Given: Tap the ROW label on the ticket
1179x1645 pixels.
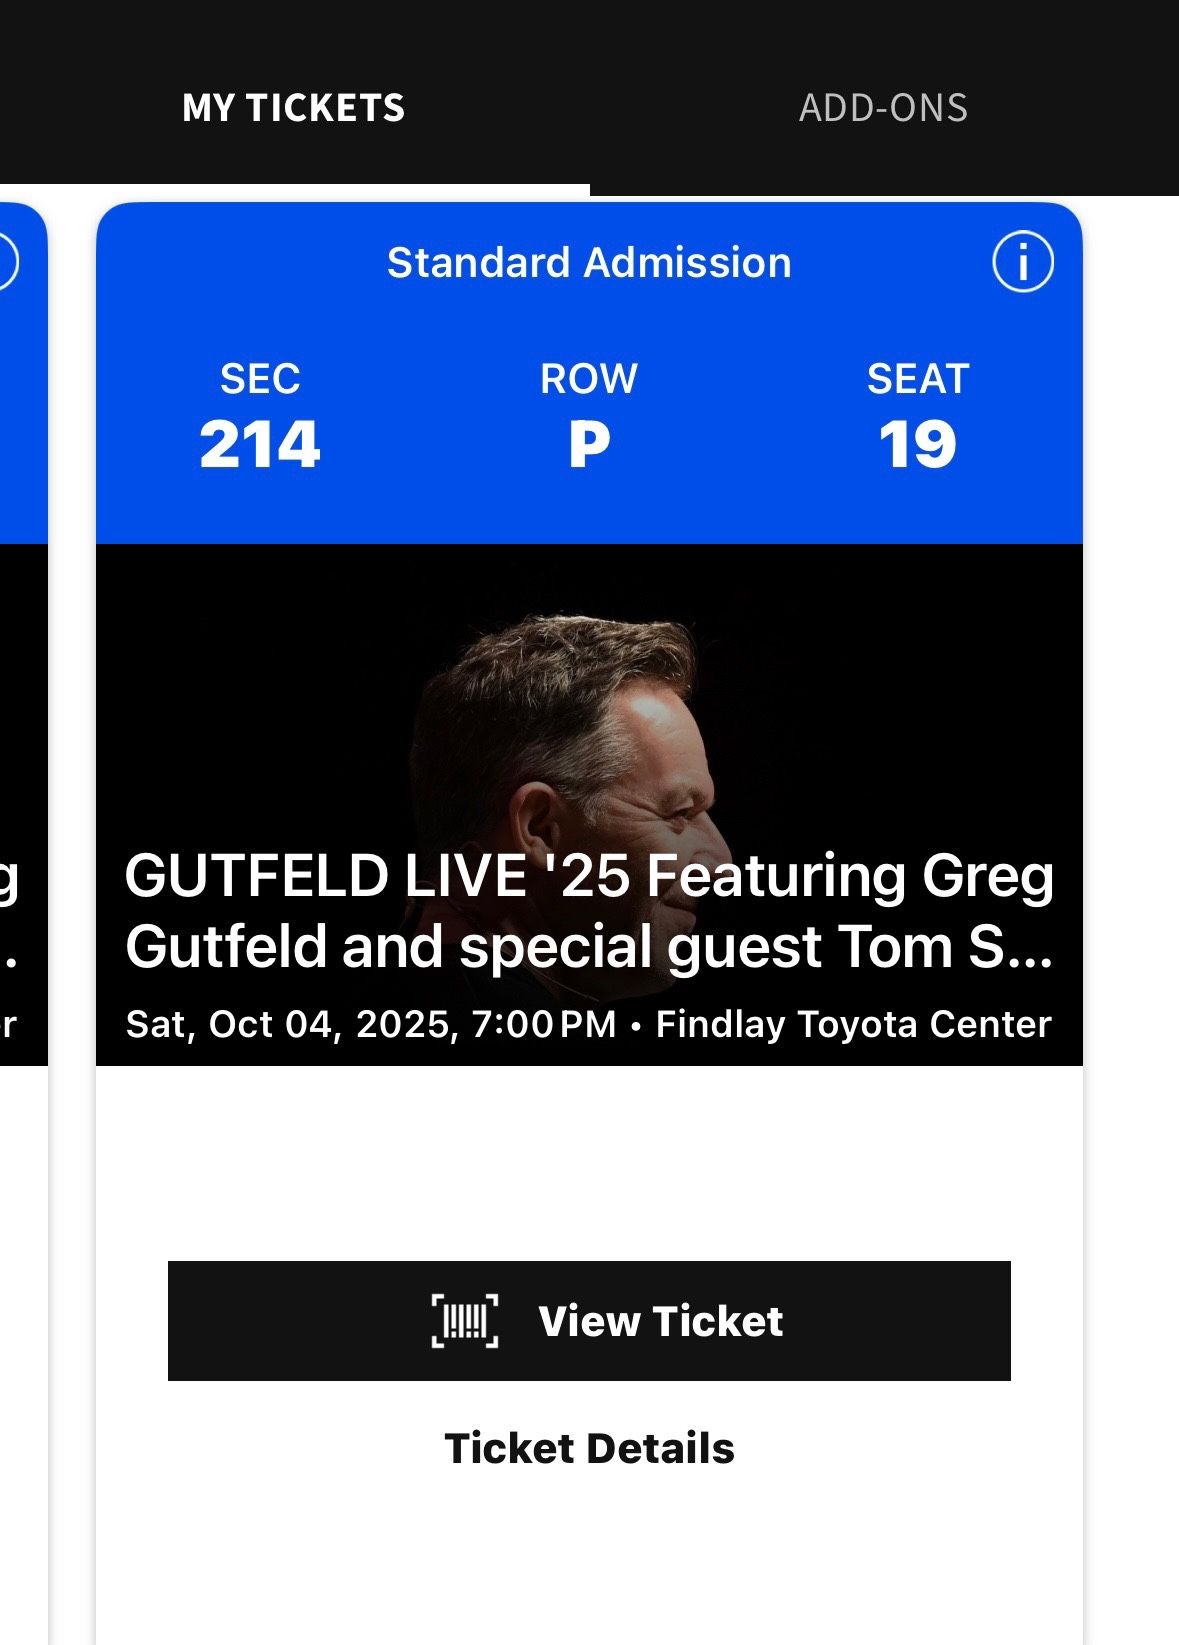Looking at the screenshot, I should [x=589, y=379].
